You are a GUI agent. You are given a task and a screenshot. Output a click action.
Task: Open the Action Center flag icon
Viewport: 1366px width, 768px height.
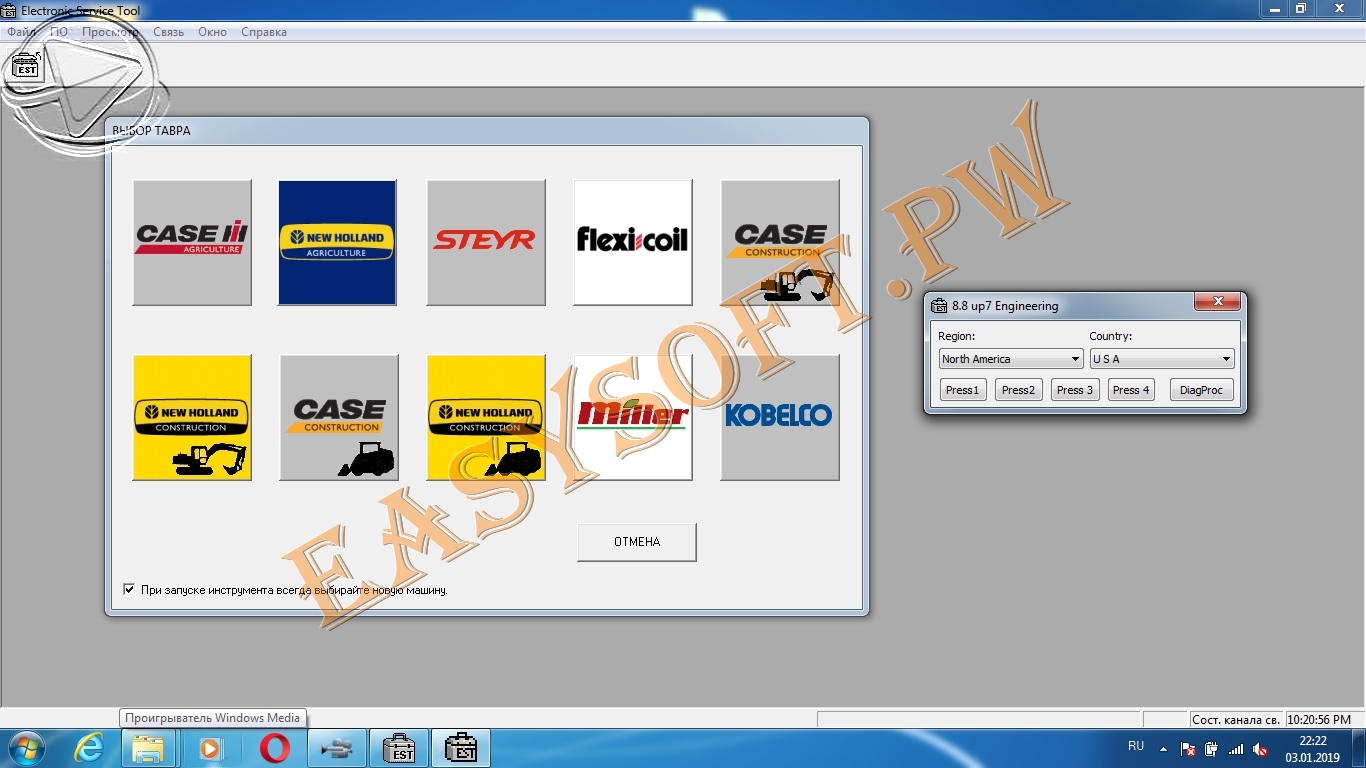coord(1188,749)
